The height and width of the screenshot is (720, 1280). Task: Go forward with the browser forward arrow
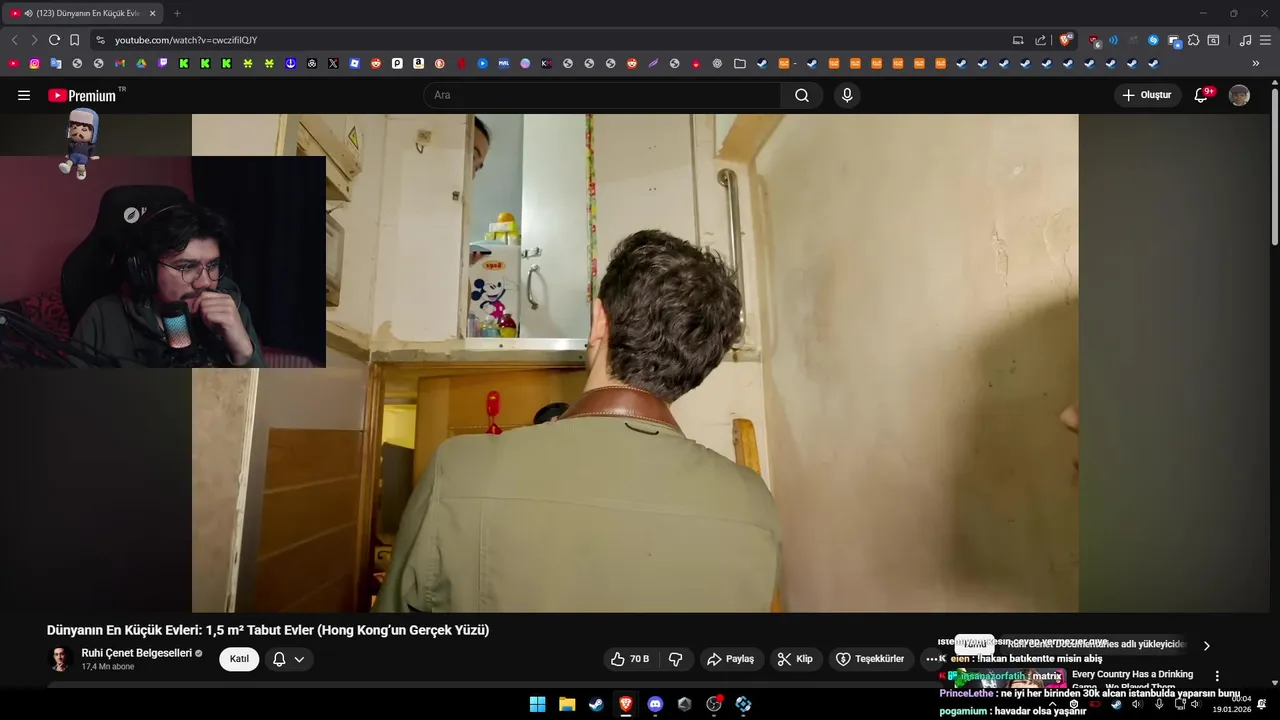[x=34, y=40]
